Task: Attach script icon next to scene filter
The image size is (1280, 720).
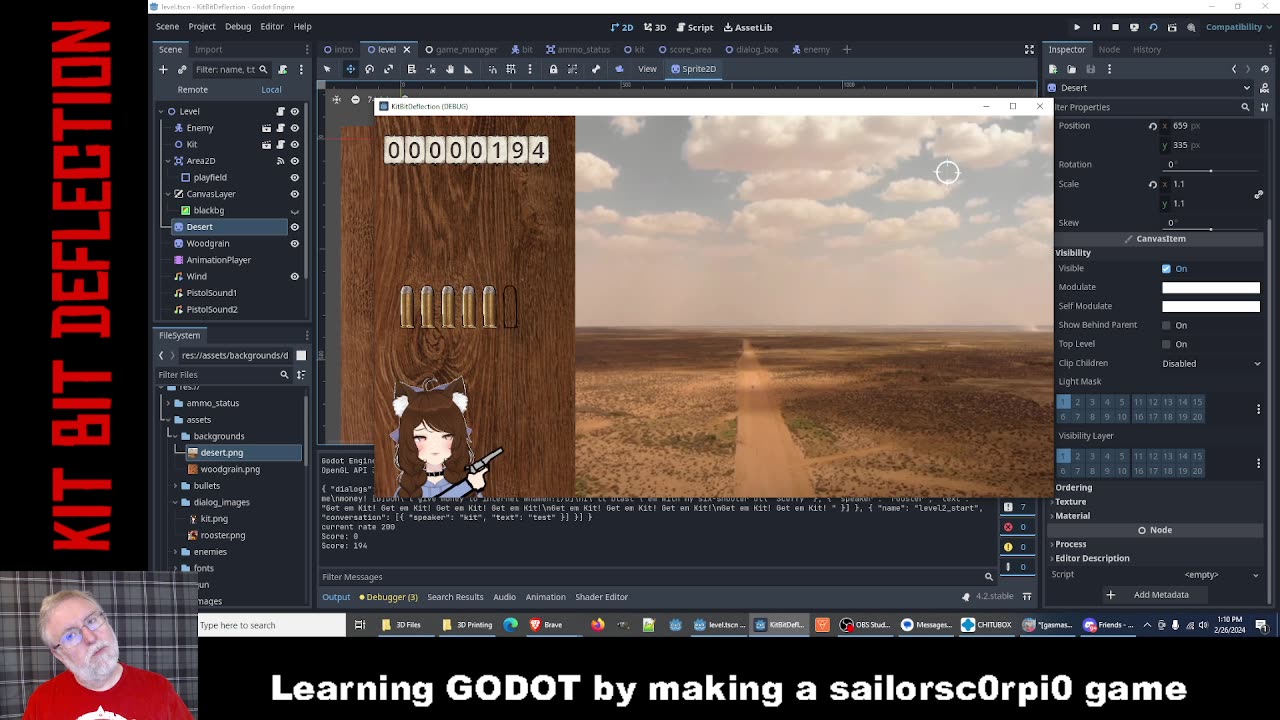Action: (x=283, y=69)
